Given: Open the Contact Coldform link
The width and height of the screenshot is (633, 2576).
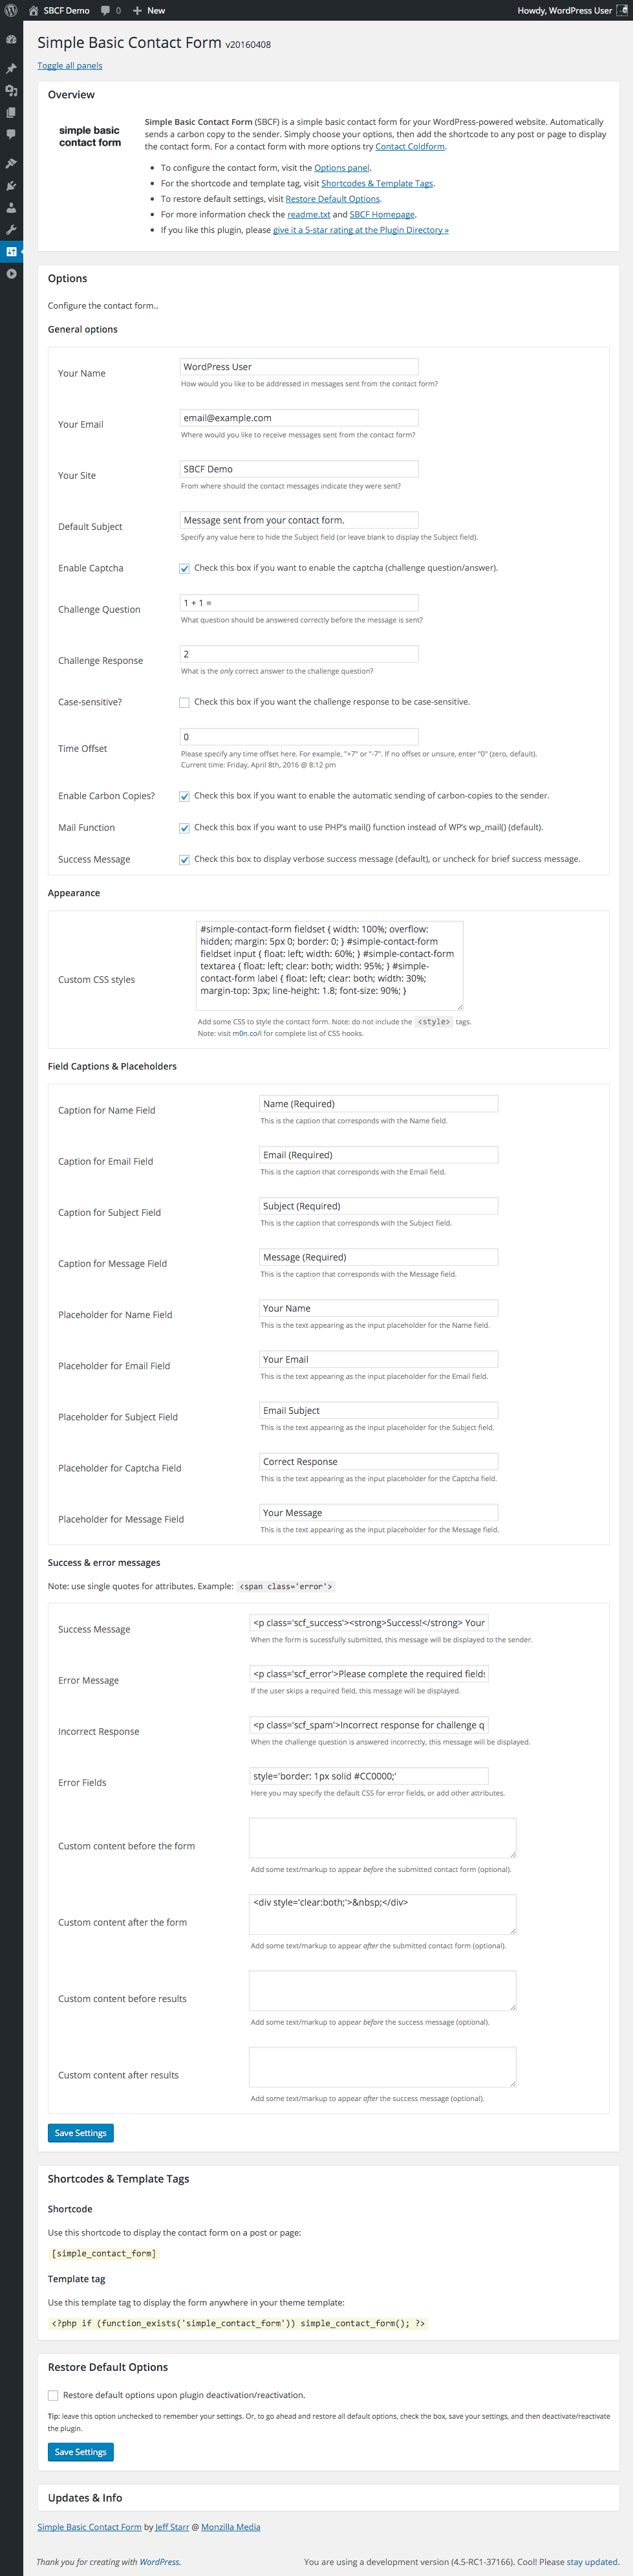Looking at the screenshot, I should (410, 146).
